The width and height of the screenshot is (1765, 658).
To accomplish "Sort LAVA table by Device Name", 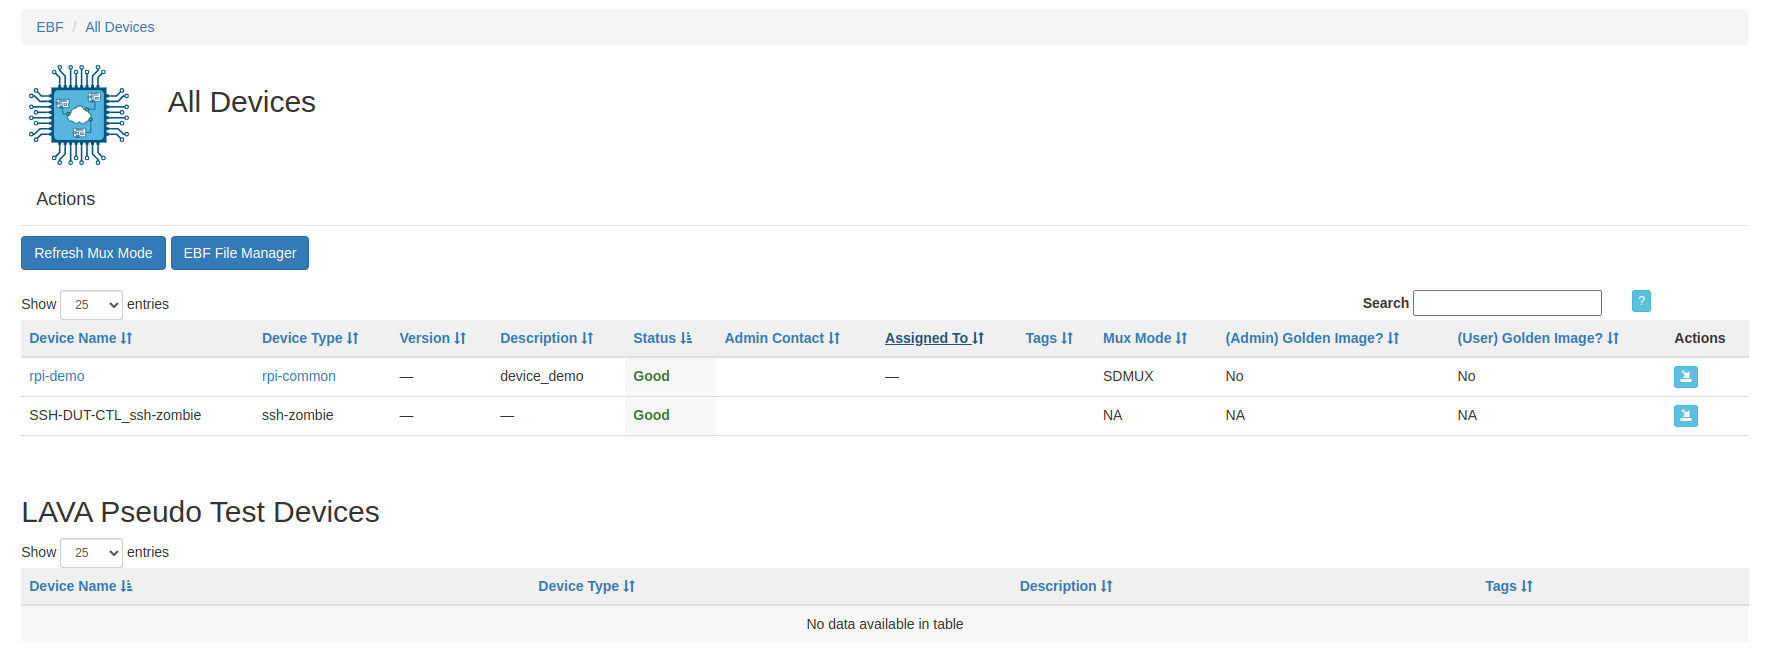I will 81,586.
